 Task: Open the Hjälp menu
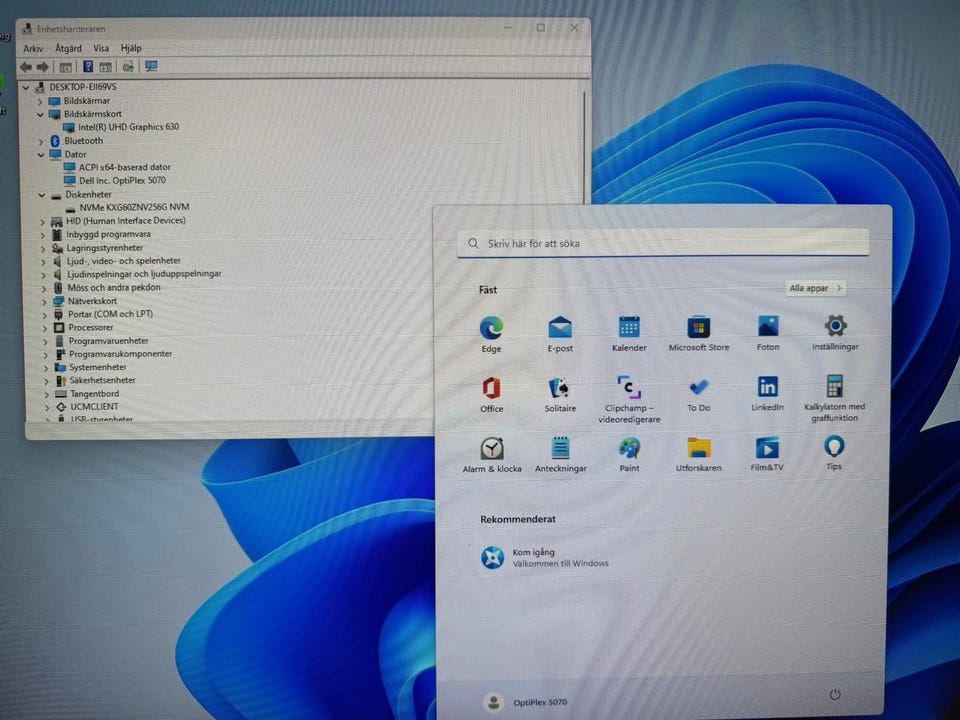(x=131, y=48)
